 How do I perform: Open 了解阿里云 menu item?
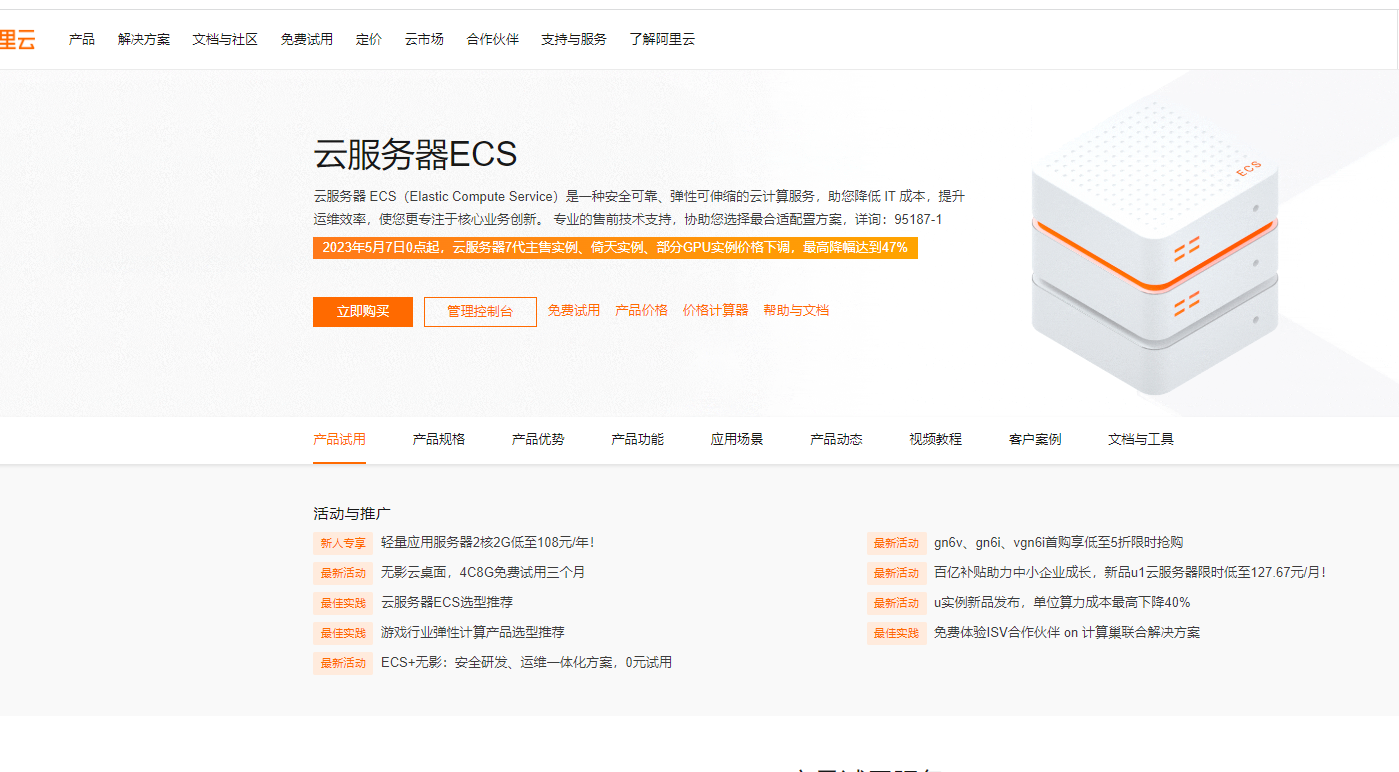662,40
